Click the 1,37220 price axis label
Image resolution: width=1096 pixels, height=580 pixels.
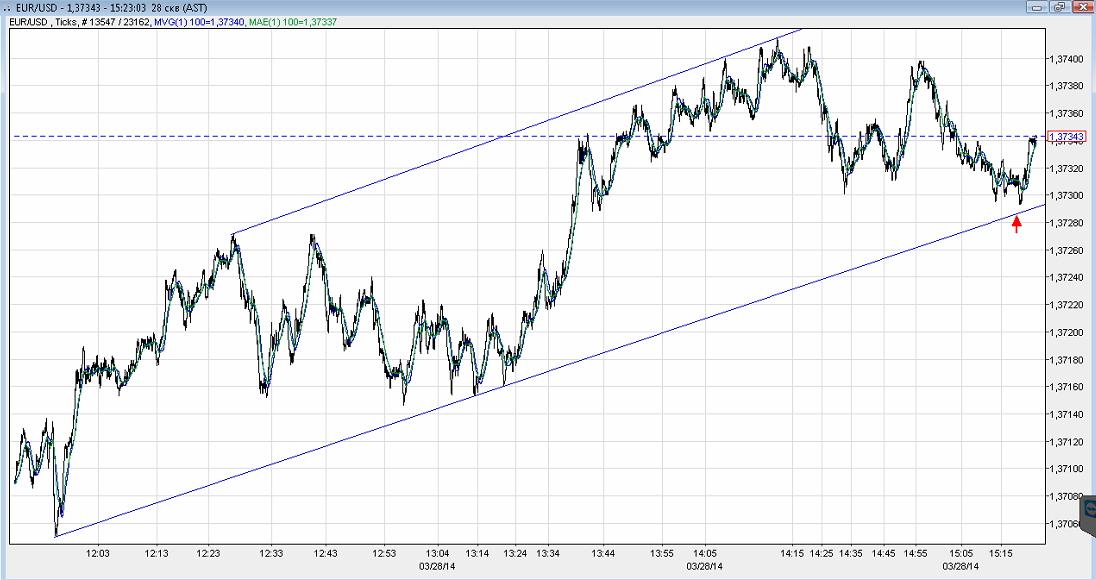tap(1066, 305)
